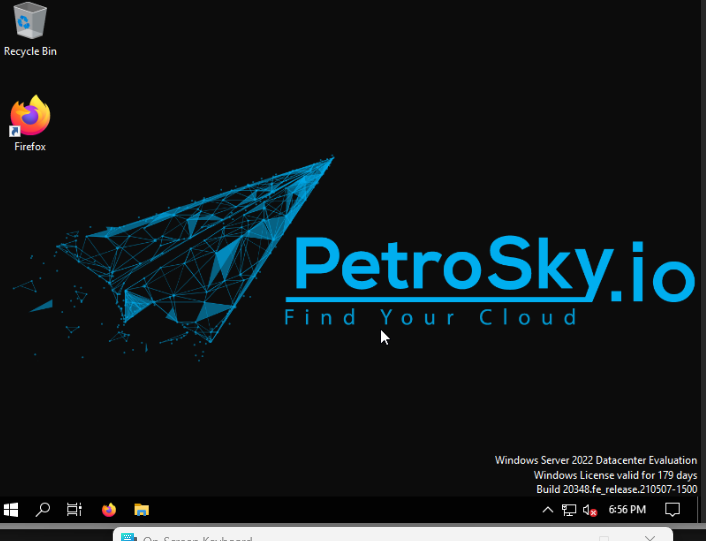
Task: Open File Explorer from the taskbar
Action: 142,510
